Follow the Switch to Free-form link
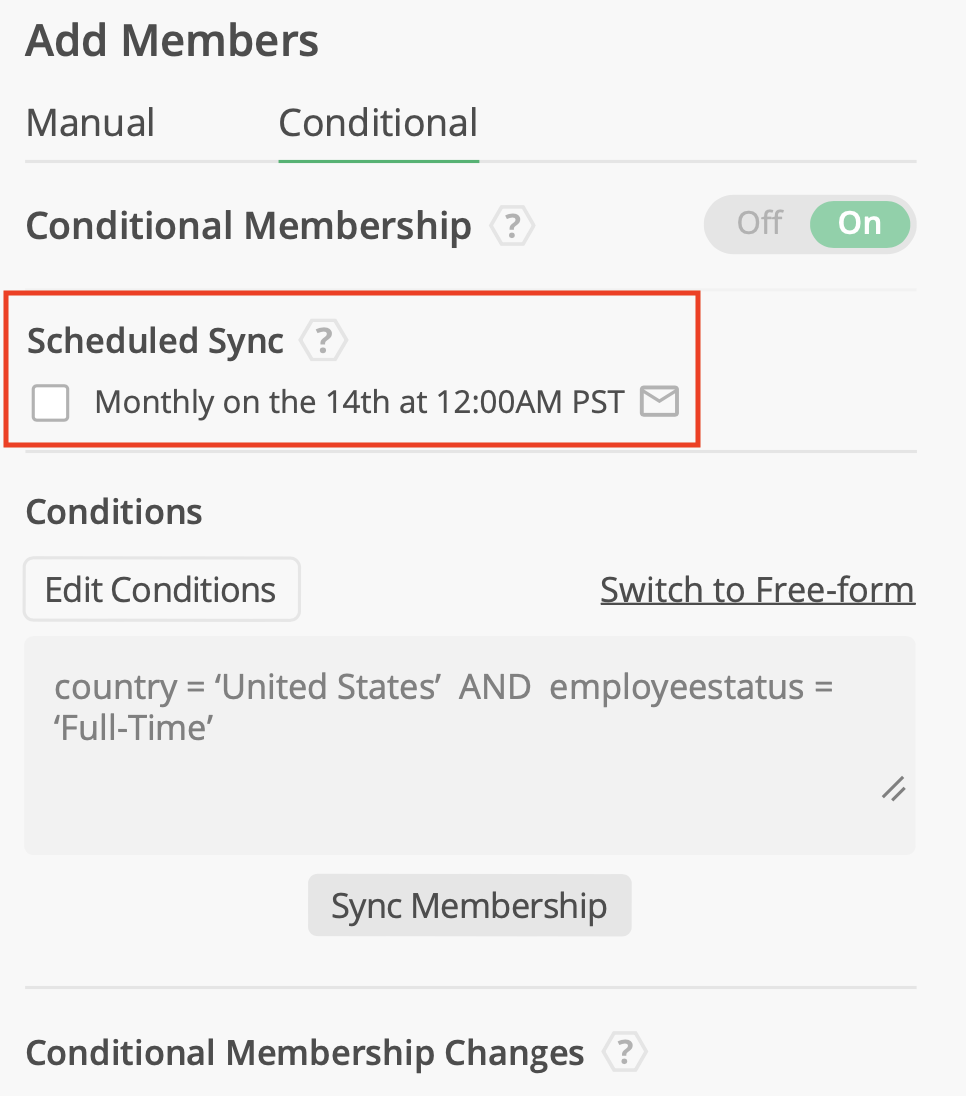 [x=757, y=590]
